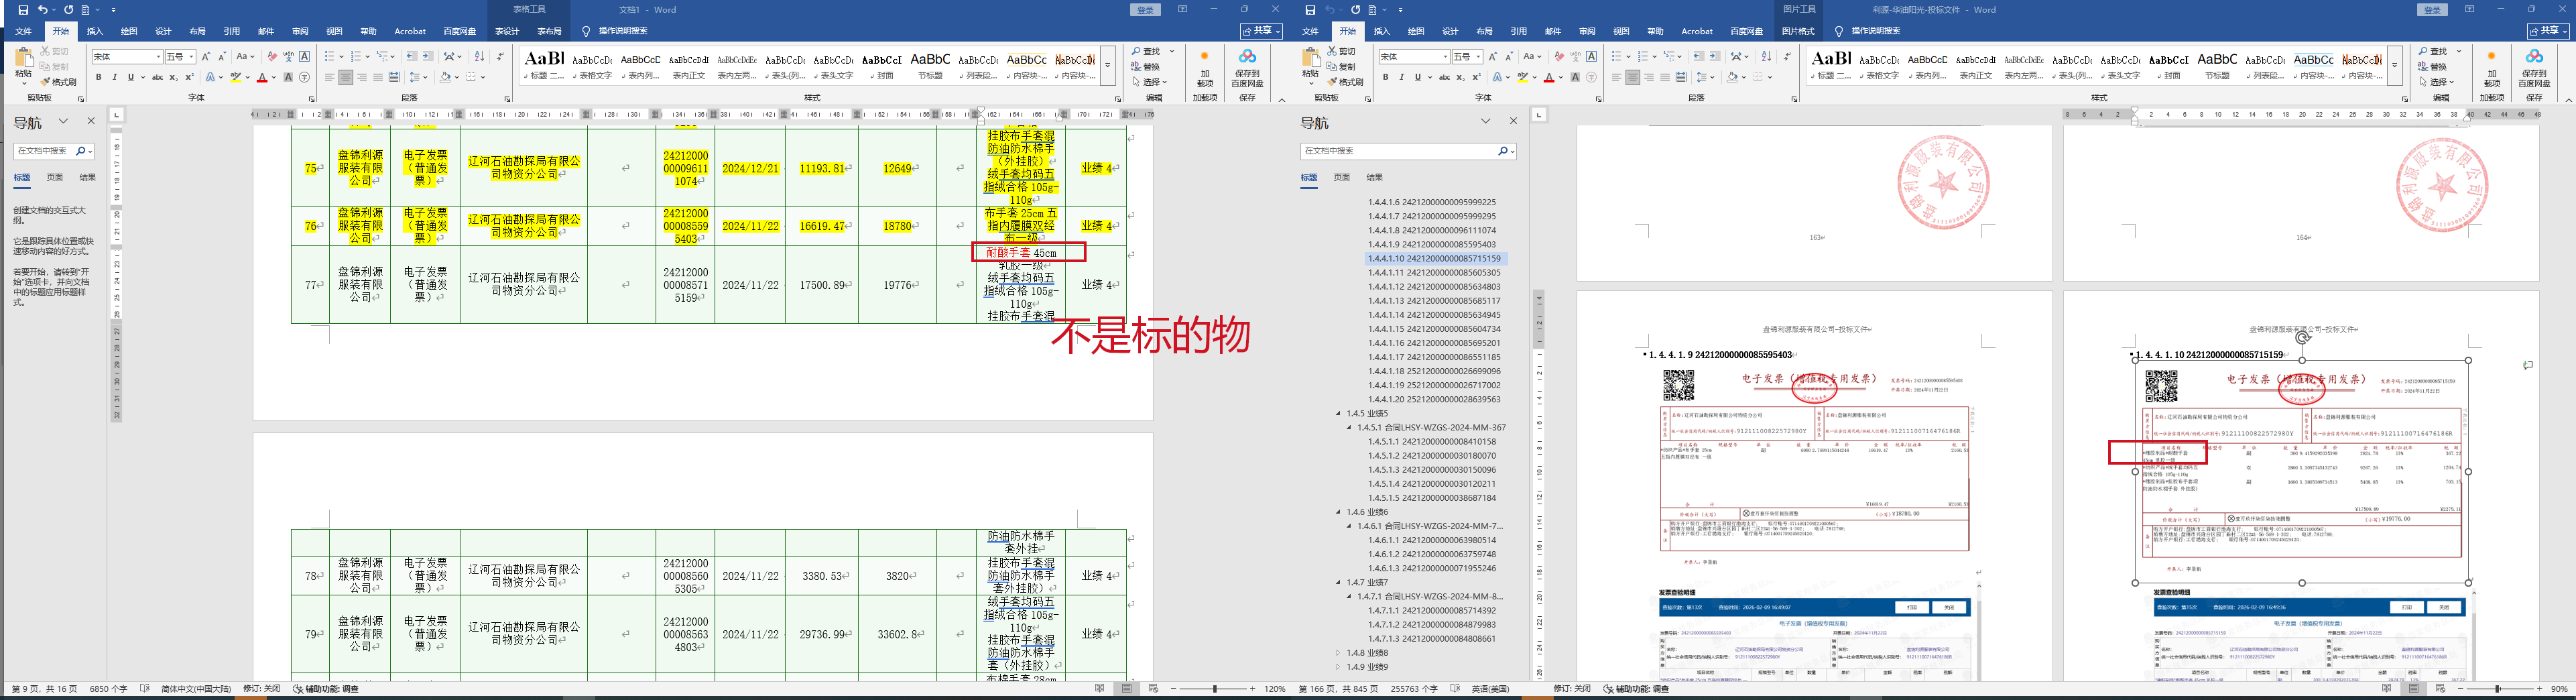Click 共享 button in left Word window
This screenshot has width=2576, height=700.
[1261, 31]
